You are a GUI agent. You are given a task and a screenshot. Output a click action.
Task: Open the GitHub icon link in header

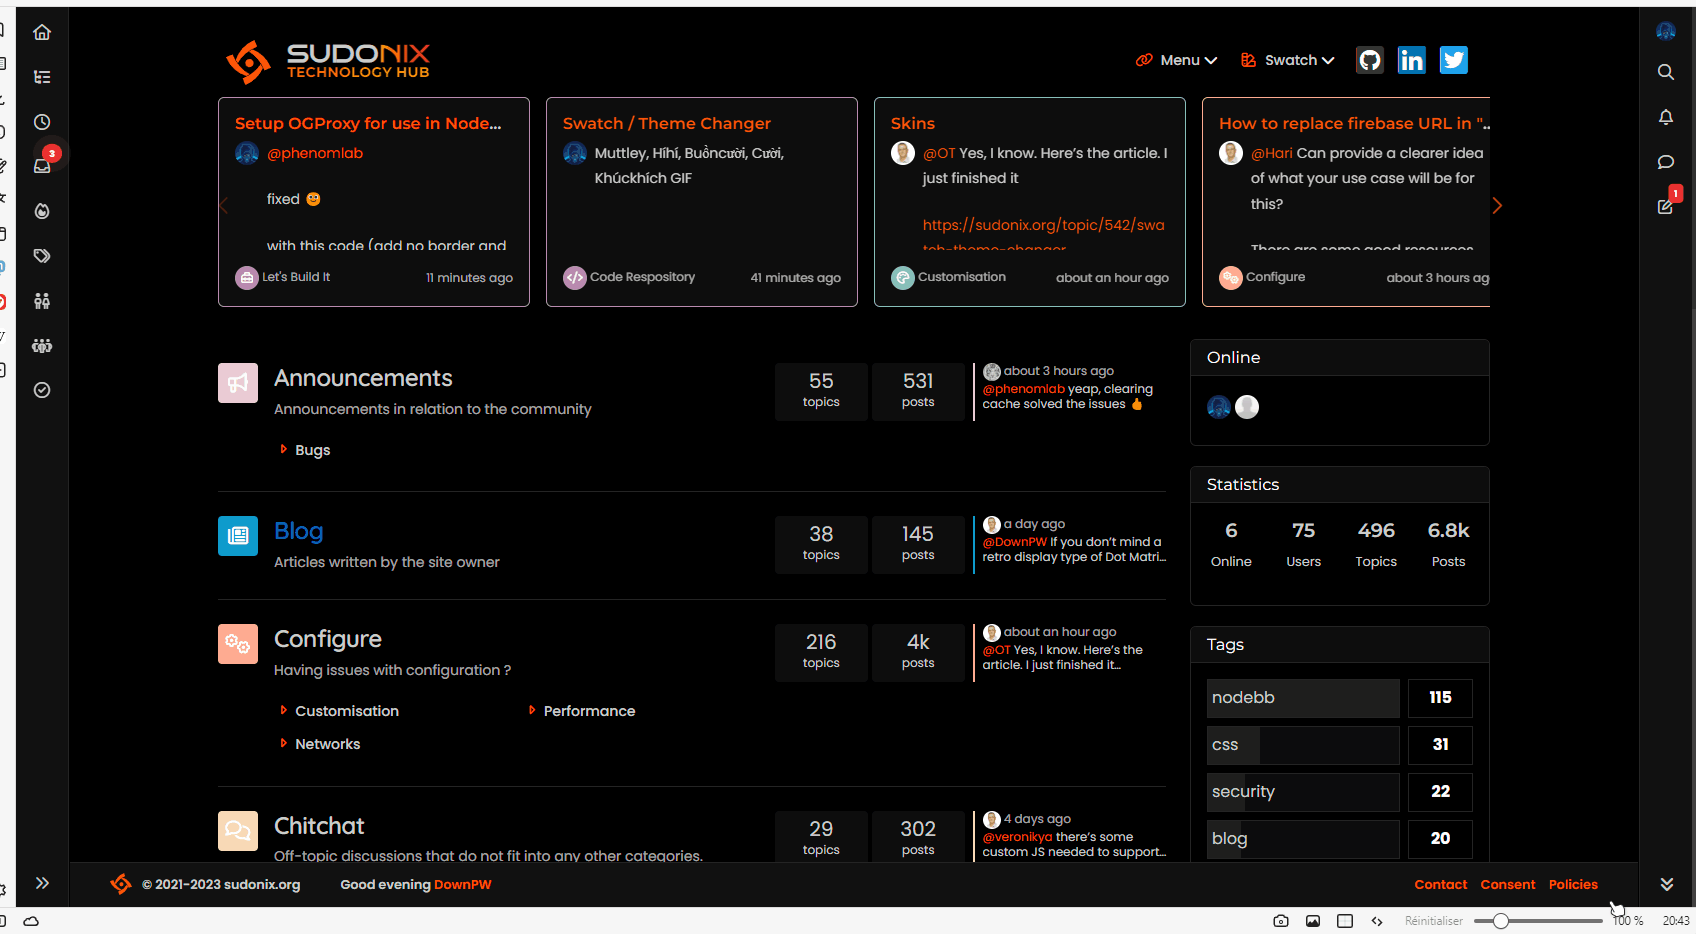point(1369,60)
